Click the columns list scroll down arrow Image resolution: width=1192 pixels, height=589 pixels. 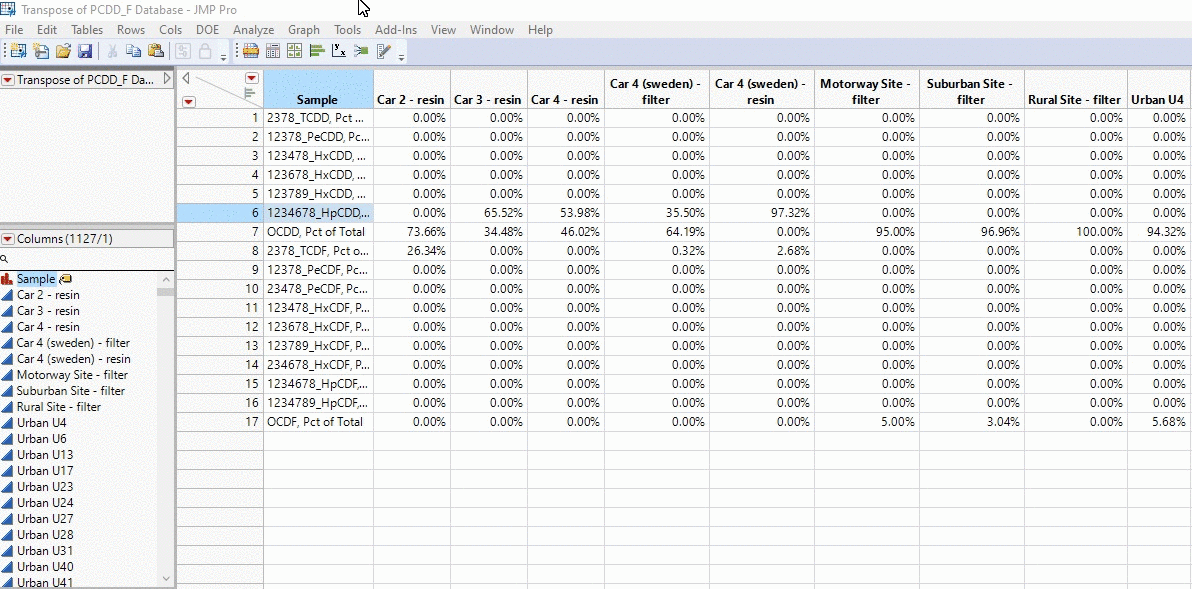pyautogui.click(x=166, y=578)
